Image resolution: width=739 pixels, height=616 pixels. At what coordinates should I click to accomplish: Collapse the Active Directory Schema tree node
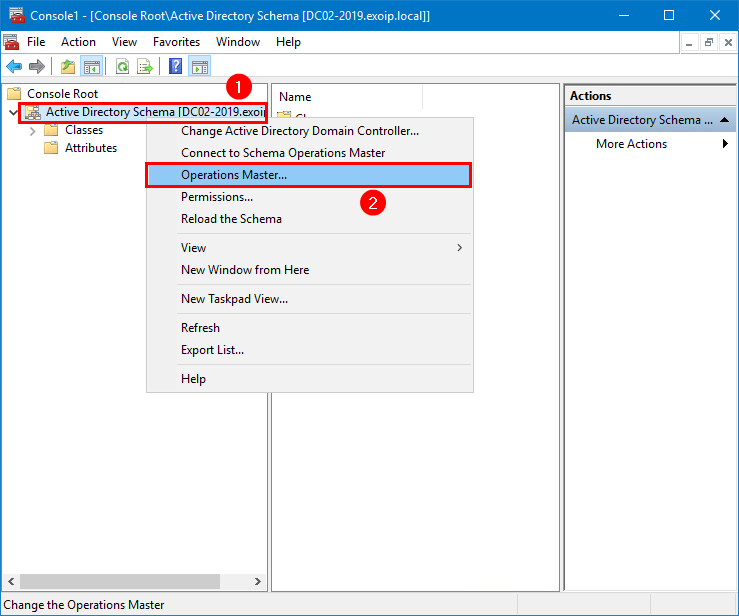[13, 112]
